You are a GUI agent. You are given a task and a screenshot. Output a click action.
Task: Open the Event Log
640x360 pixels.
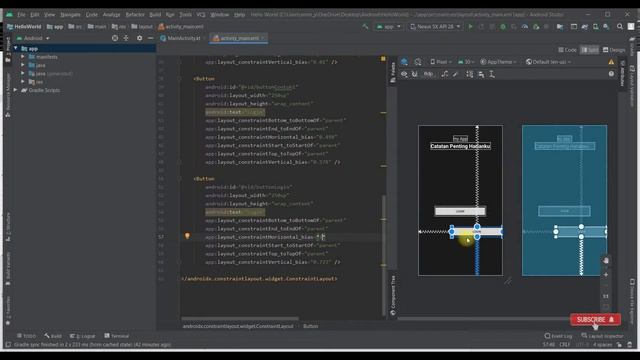pyautogui.click(x=558, y=336)
